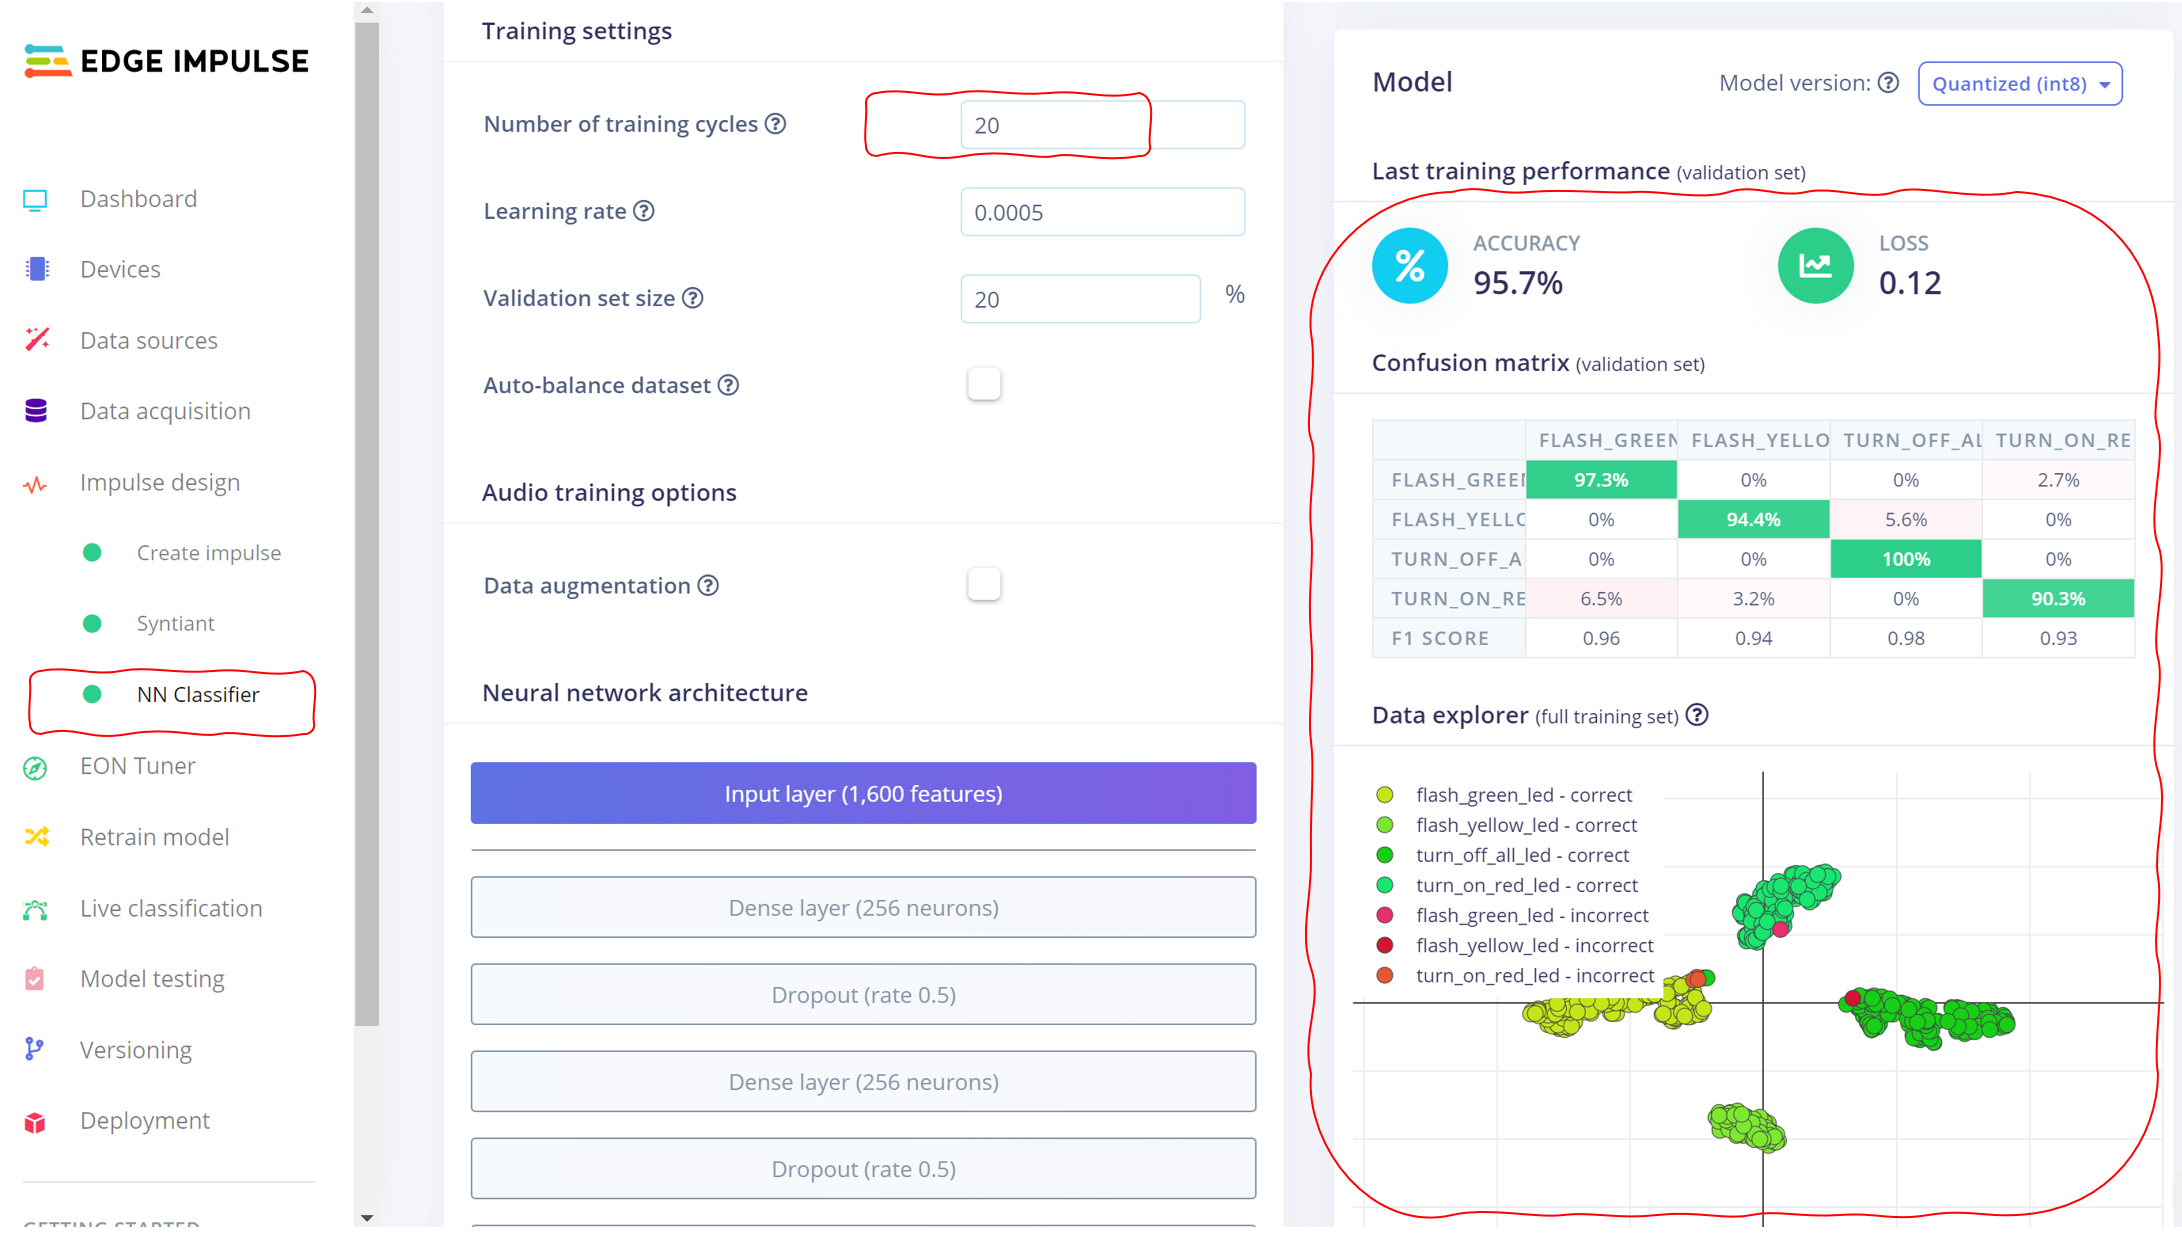
Task: Select the EON Tuner icon
Action: [36, 766]
